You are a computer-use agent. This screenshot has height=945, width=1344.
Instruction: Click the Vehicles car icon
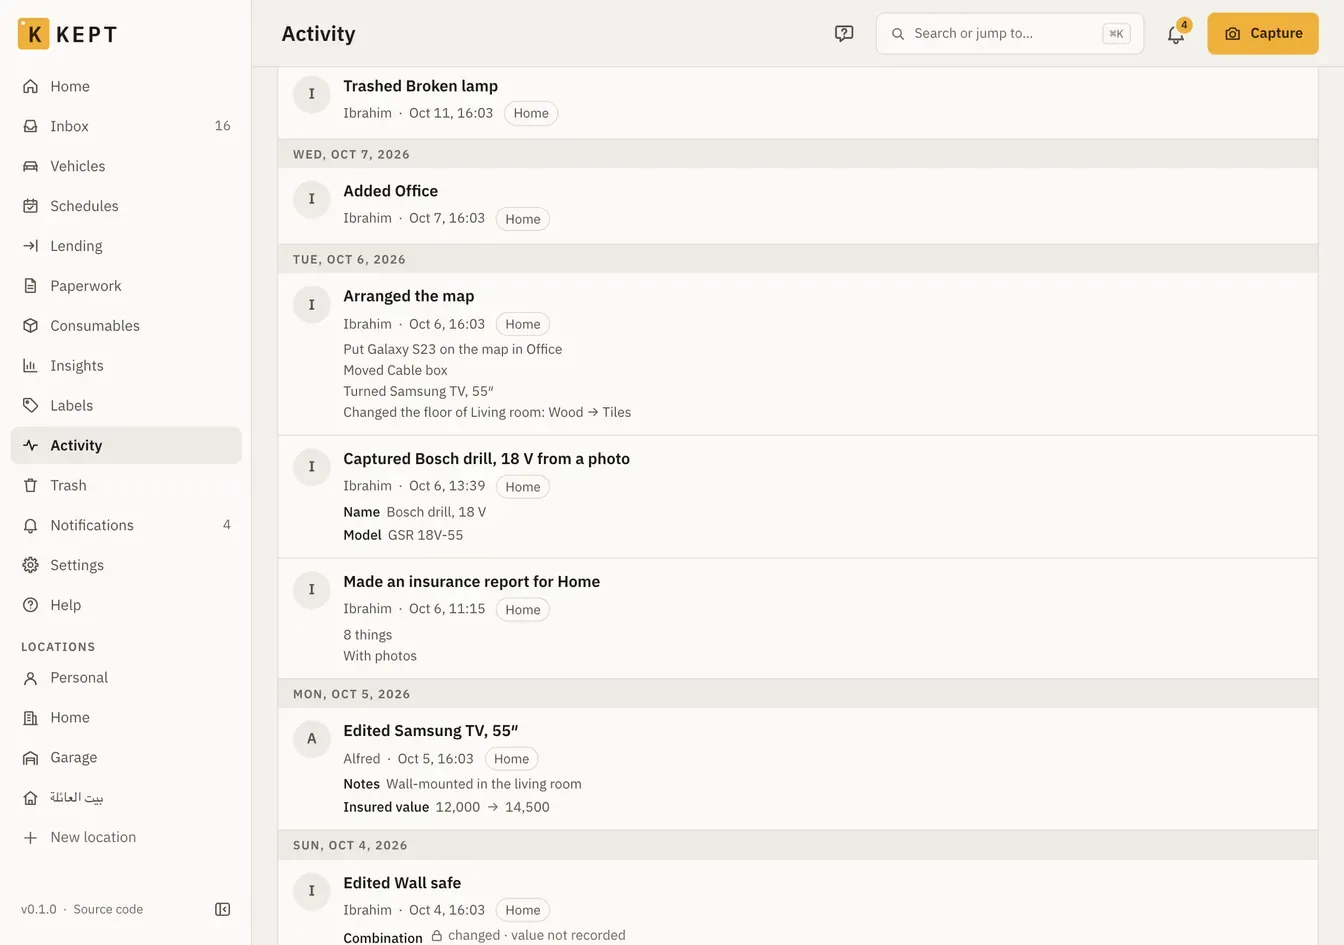(31, 166)
